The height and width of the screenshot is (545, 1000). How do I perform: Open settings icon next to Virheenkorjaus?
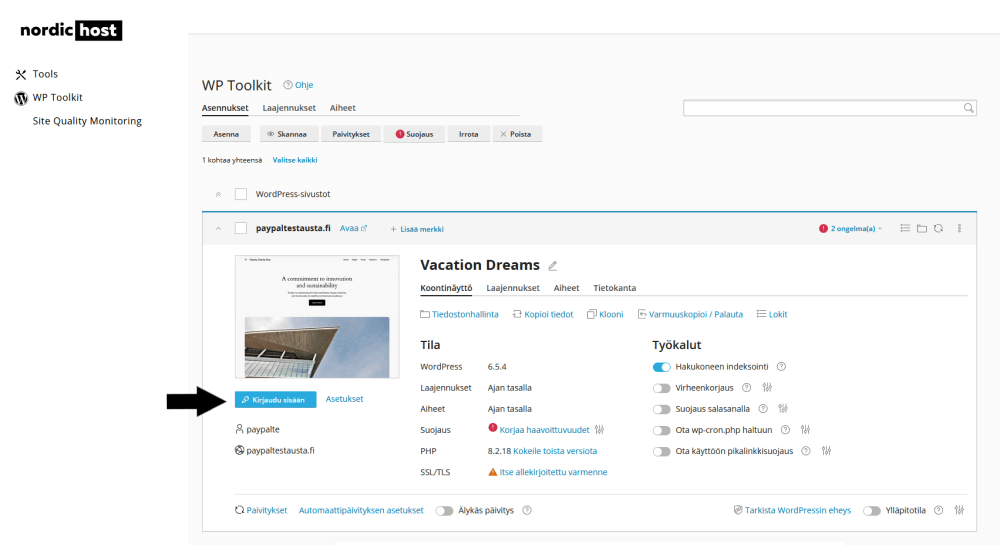(767, 388)
